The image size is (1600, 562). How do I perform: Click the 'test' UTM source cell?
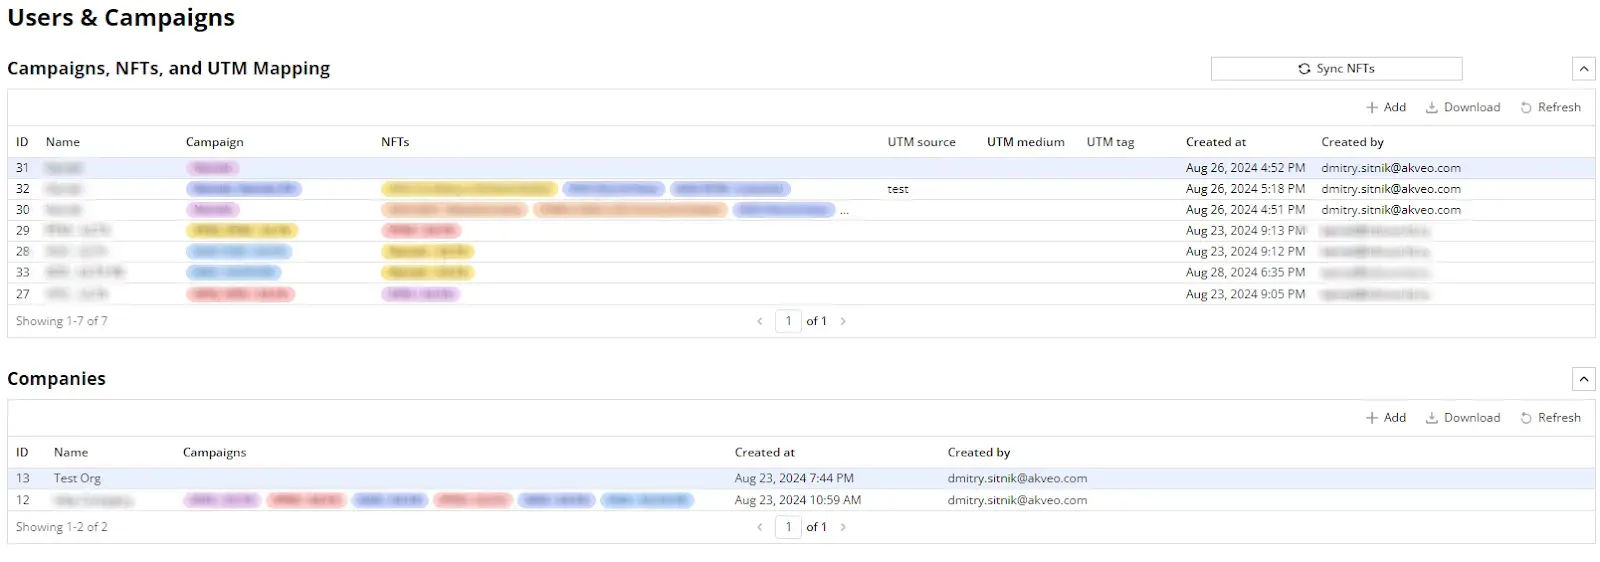pyautogui.click(x=898, y=189)
